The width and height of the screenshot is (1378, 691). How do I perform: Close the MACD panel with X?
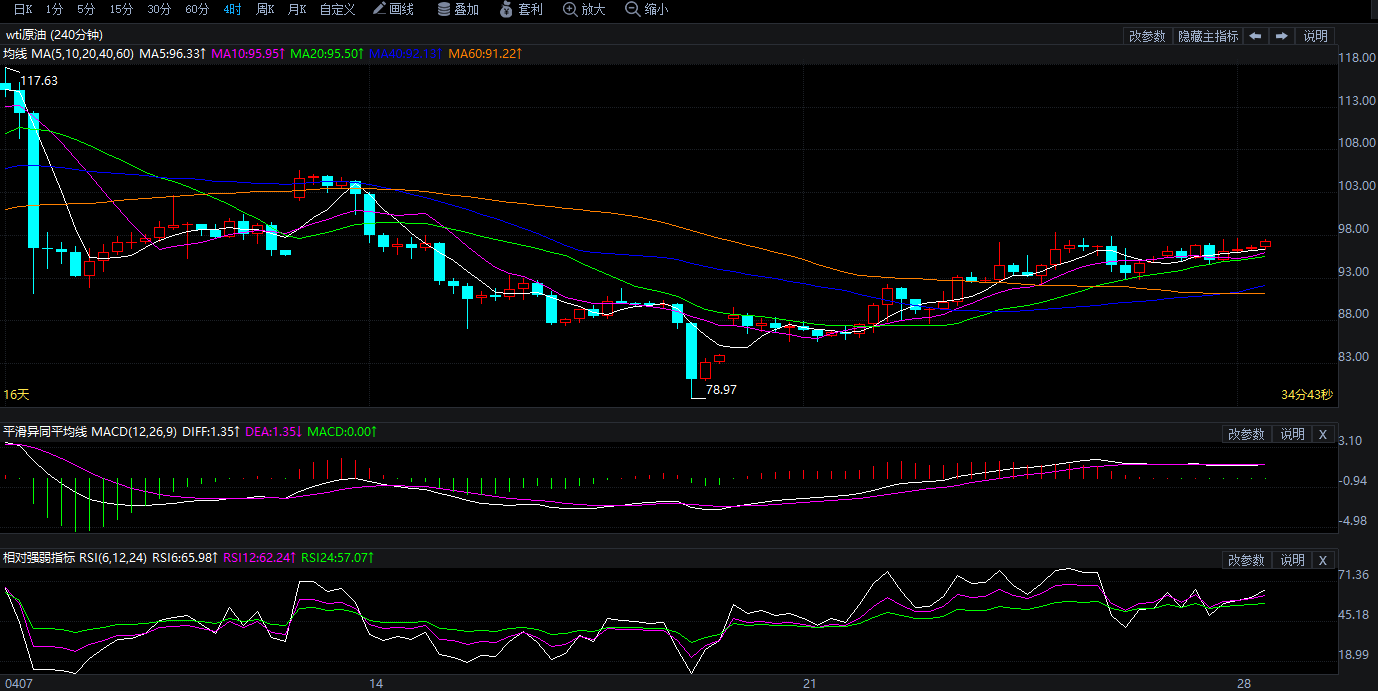click(x=1323, y=434)
